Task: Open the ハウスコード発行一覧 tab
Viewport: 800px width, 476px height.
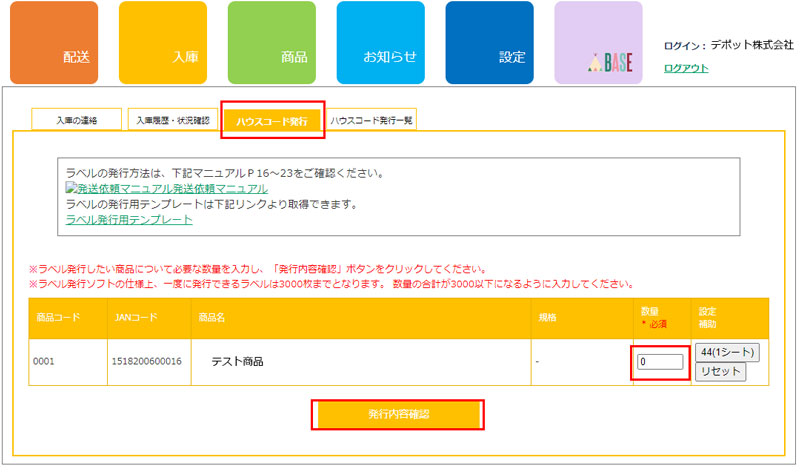Action: [371, 120]
